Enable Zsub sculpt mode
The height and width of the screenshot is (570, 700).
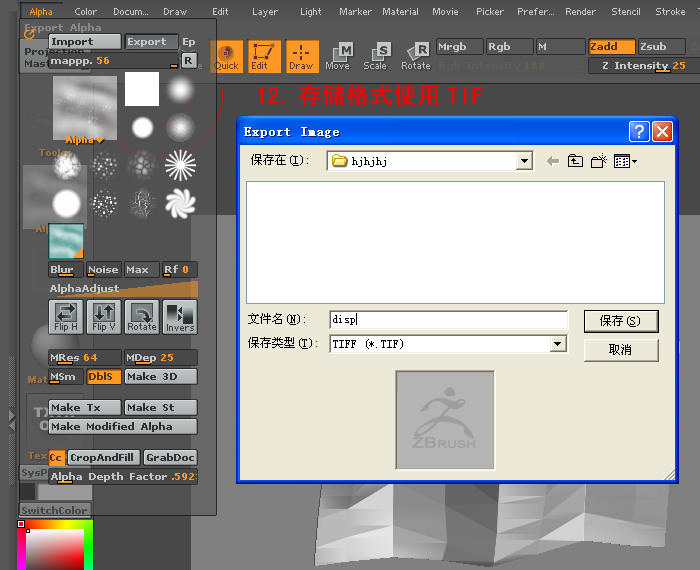tap(661, 46)
